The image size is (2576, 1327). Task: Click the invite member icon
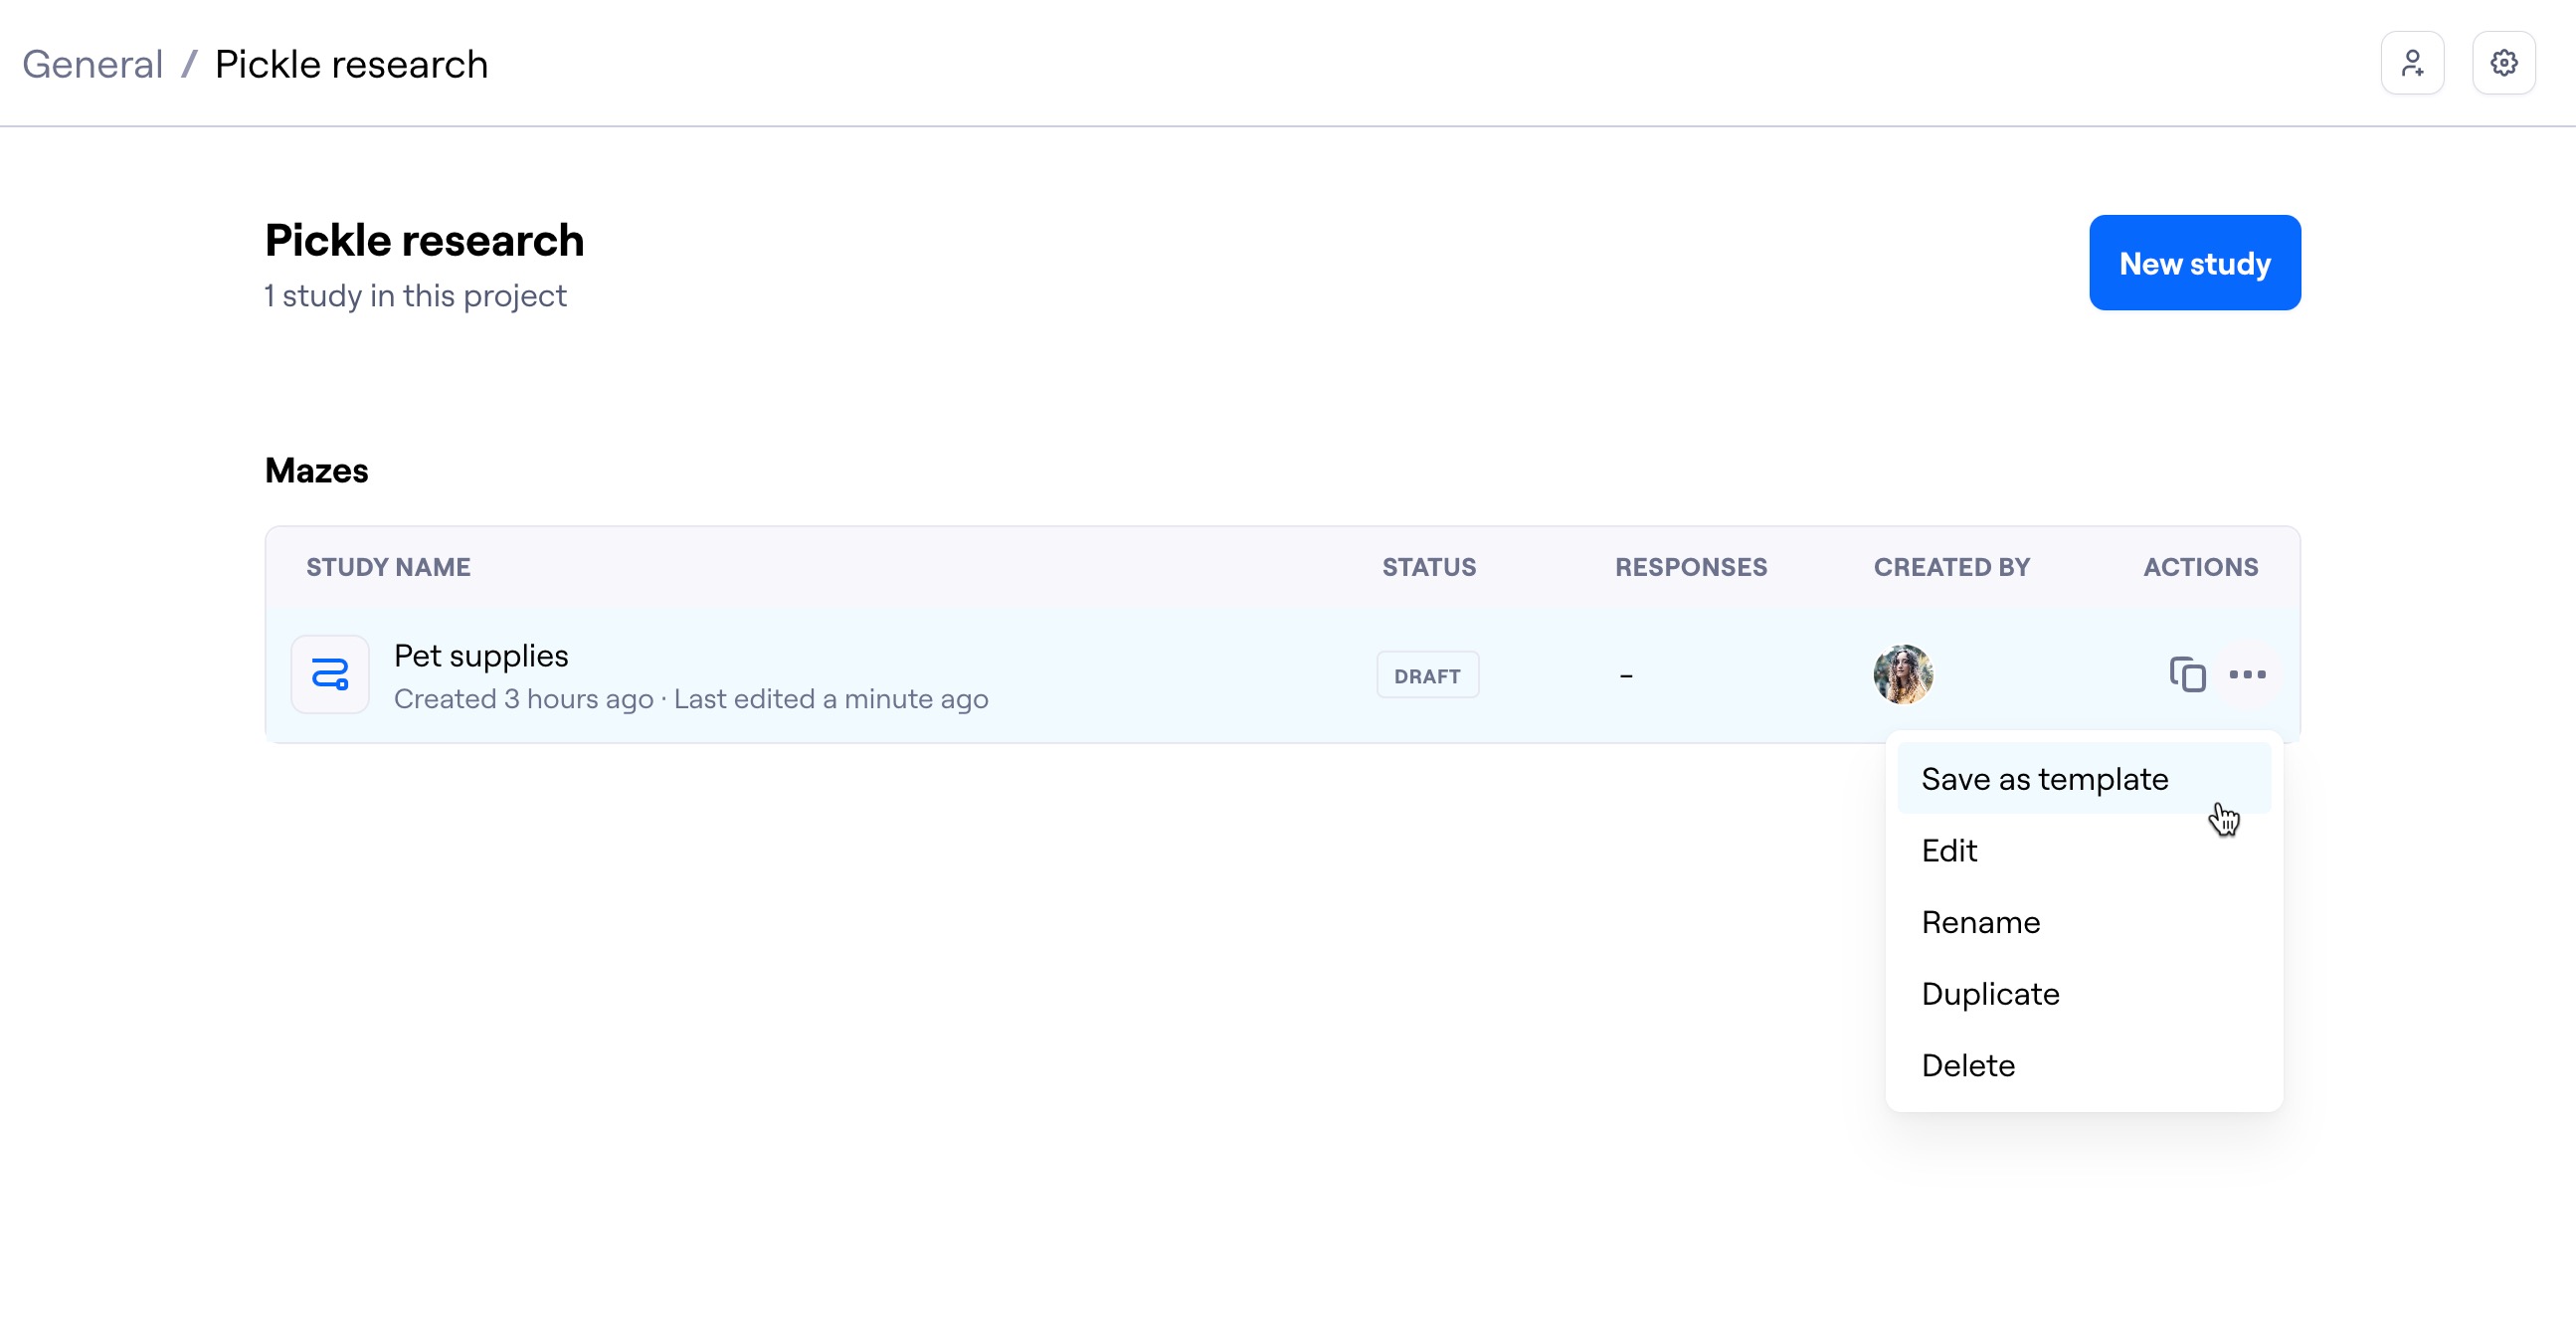2412,63
